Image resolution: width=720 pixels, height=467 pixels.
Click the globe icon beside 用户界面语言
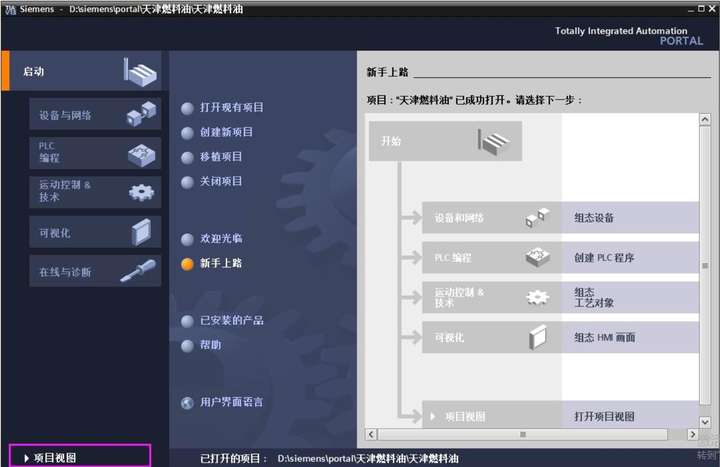pos(187,403)
